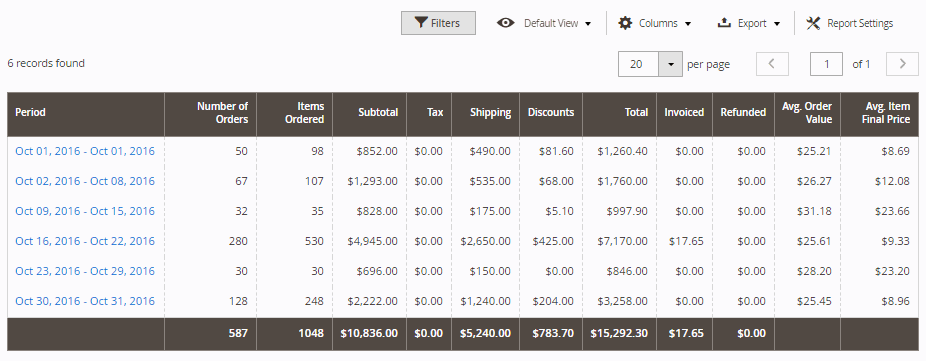
Task: Click the 6 records found text
Action: click(46, 63)
